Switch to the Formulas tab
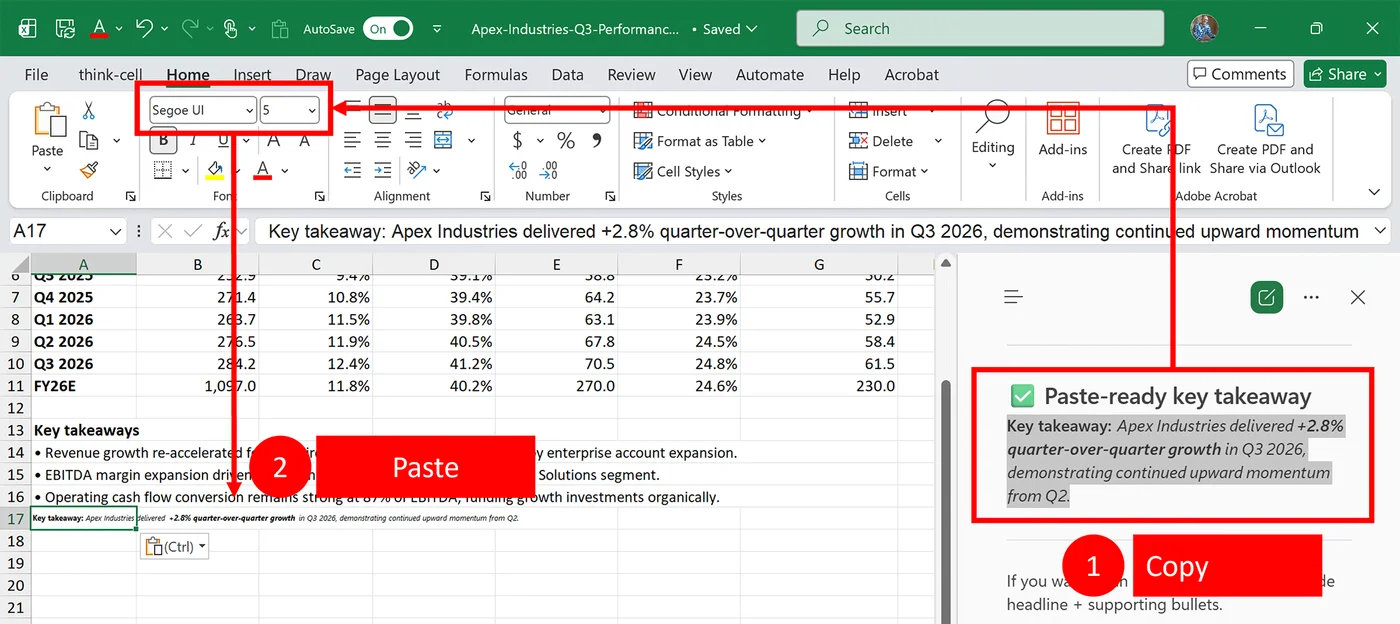Image resolution: width=1400 pixels, height=624 pixels. (496, 74)
